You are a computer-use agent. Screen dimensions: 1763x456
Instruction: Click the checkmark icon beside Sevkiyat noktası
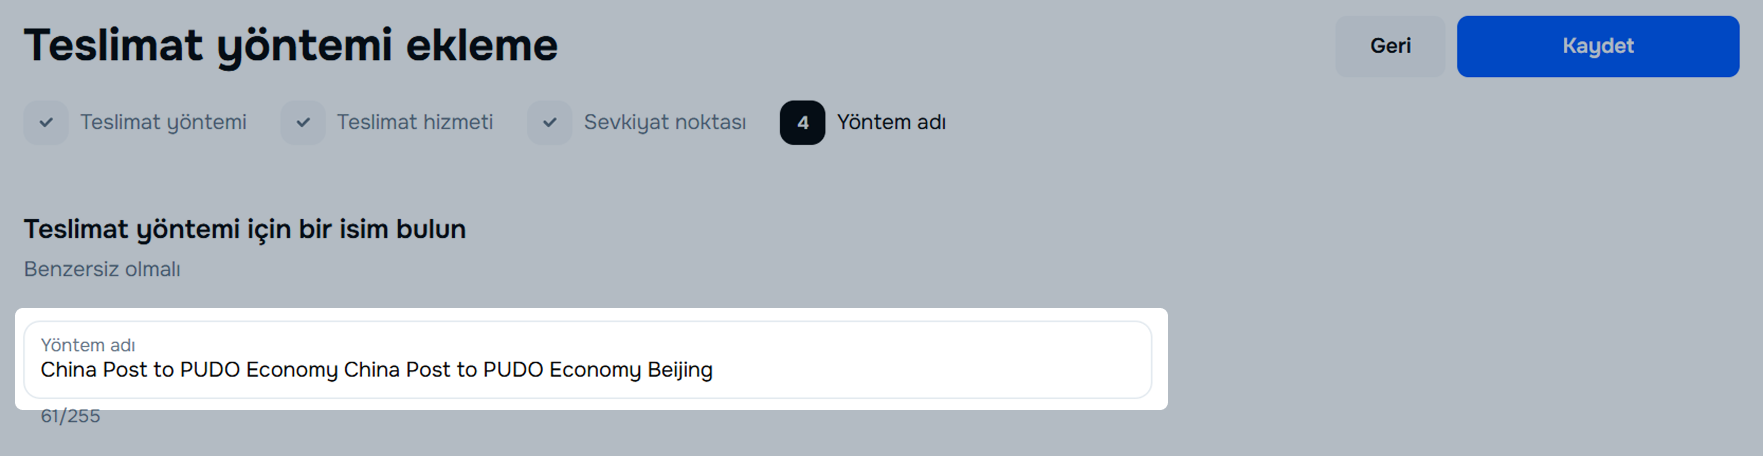(550, 123)
